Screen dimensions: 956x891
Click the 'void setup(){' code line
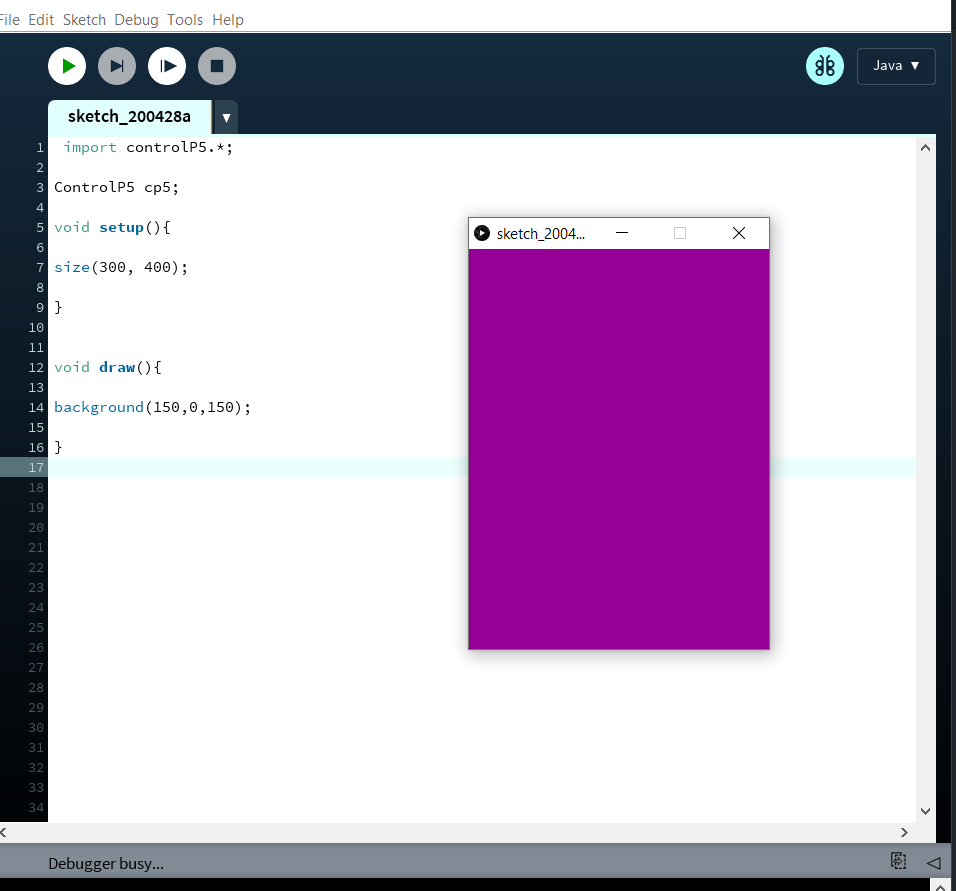tap(113, 227)
